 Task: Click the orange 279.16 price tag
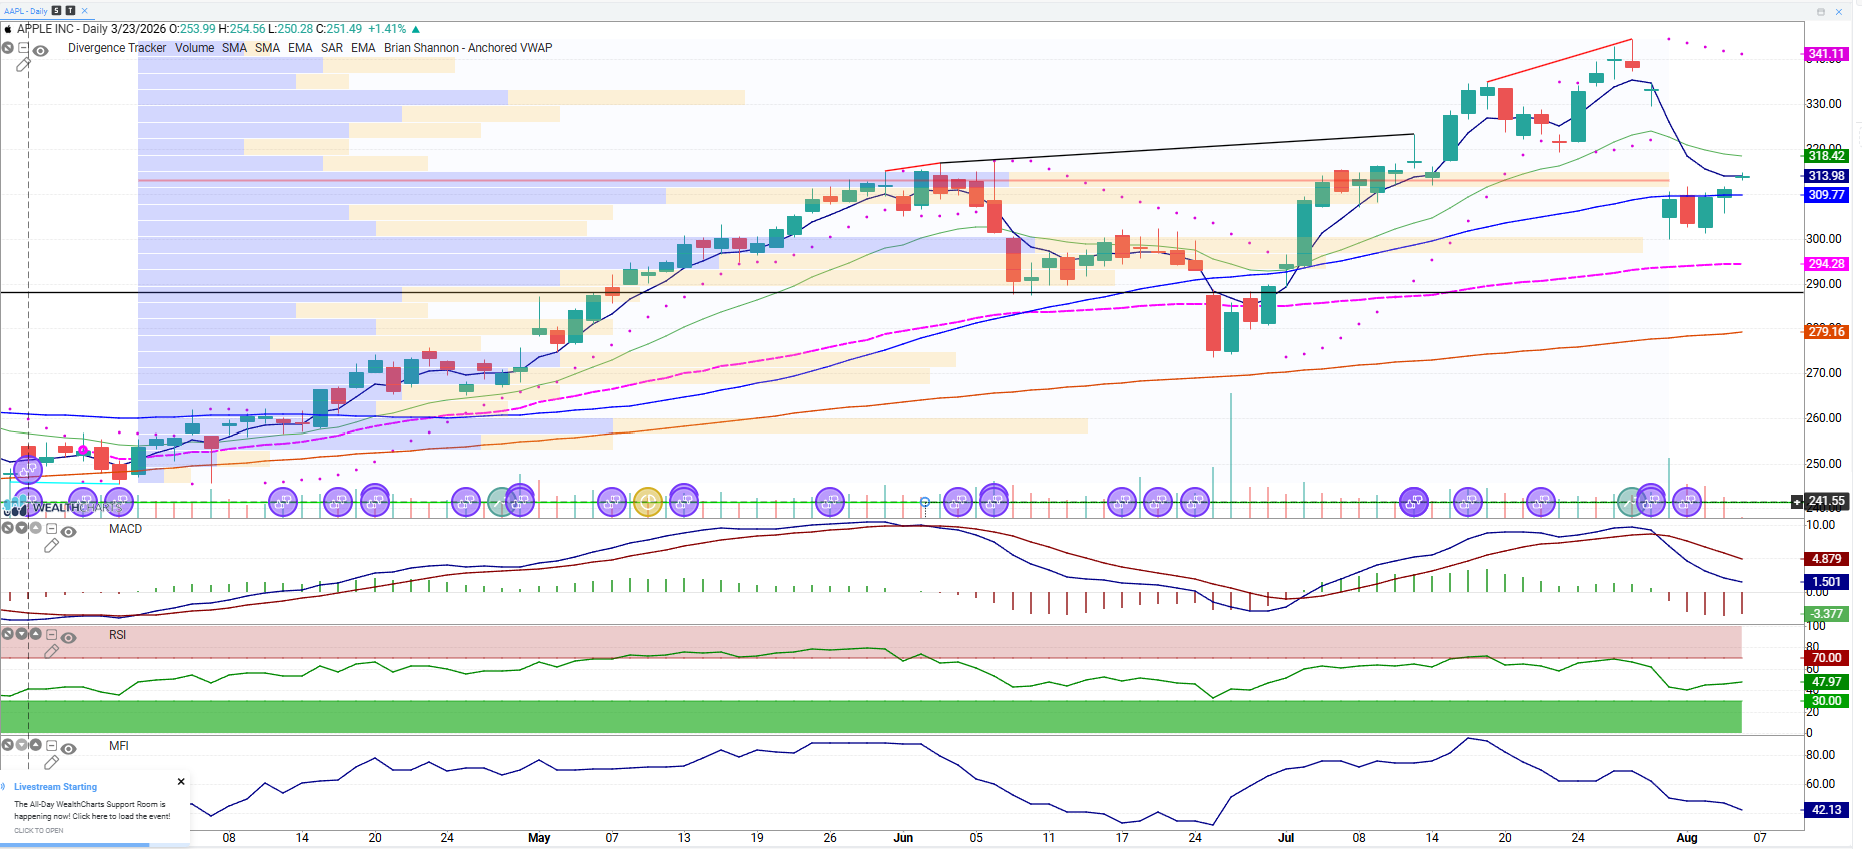pyautogui.click(x=1826, y=332)
